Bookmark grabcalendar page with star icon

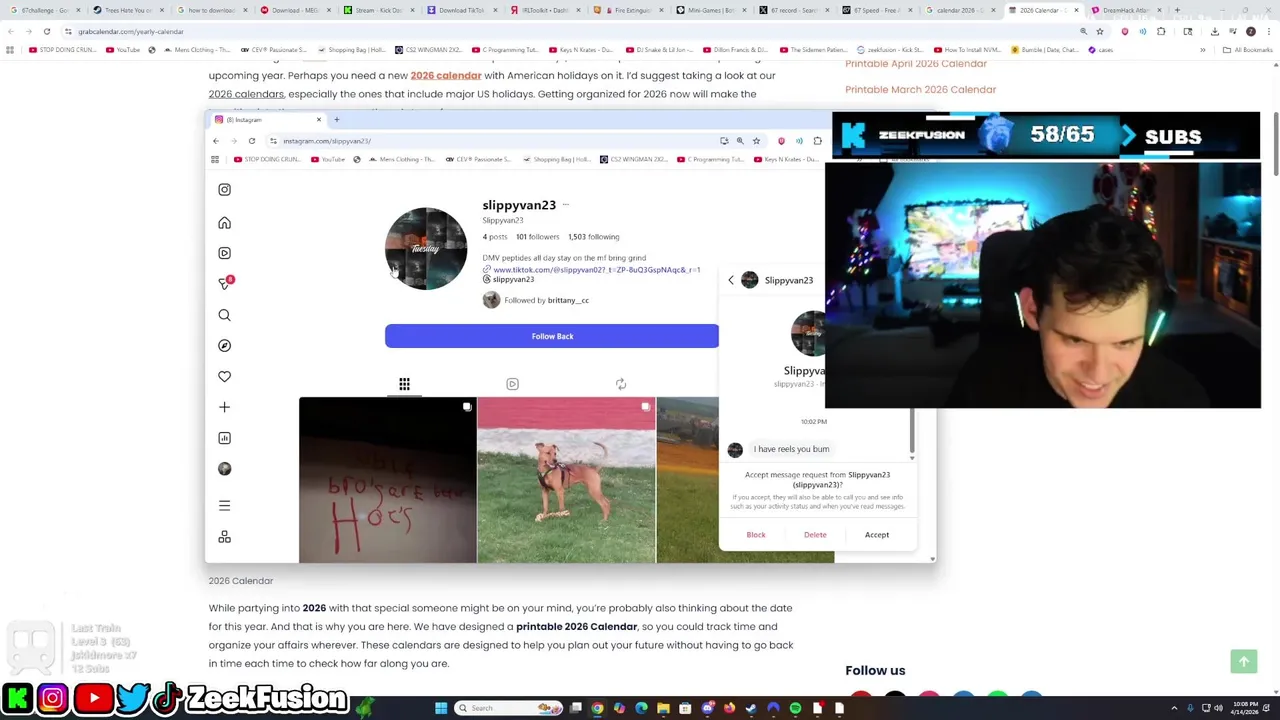1100,31
